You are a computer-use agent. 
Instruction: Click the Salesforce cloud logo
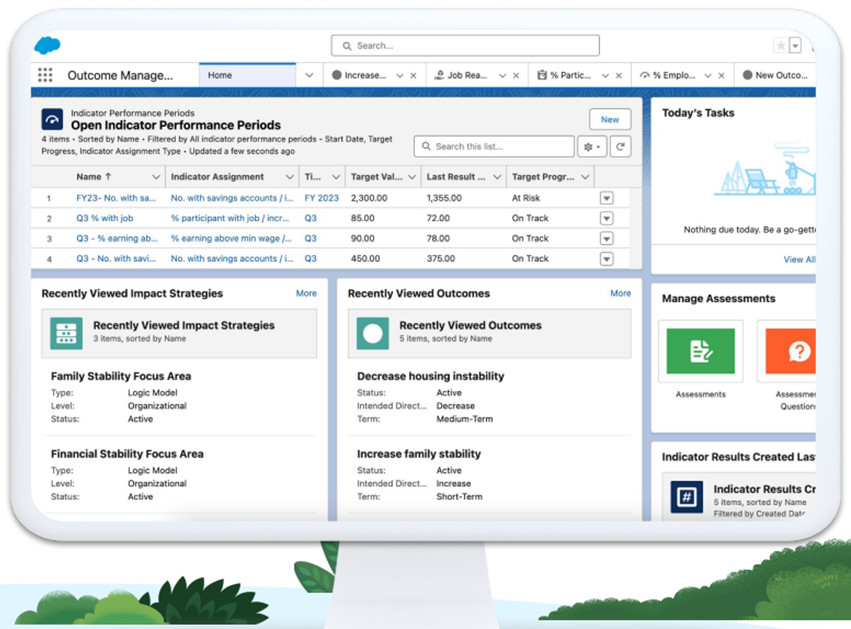(x=47, y=45)
